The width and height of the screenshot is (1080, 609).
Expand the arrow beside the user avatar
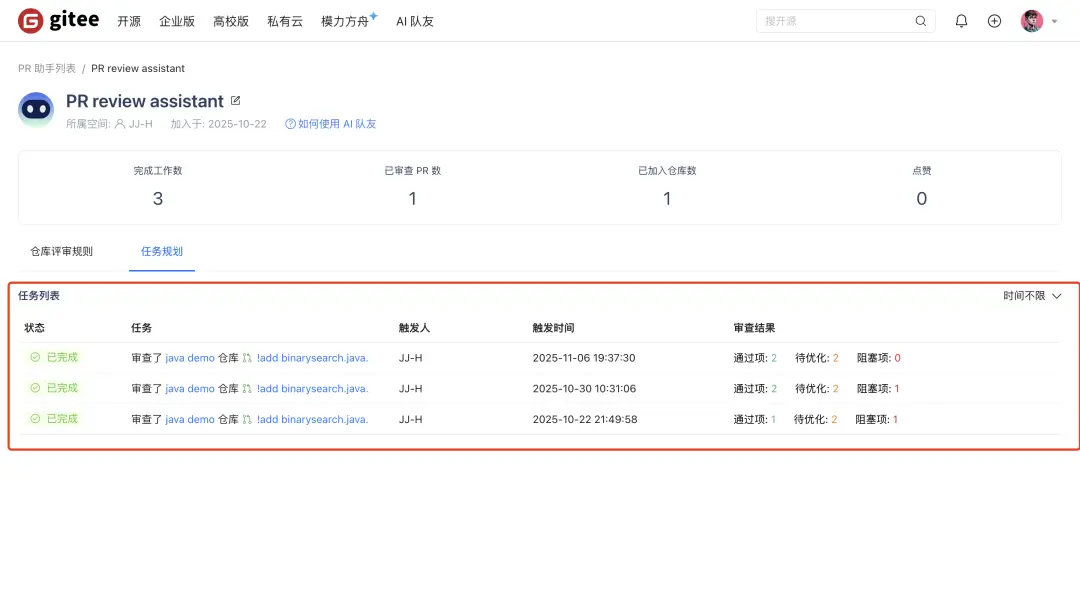[x=1054, y=21]
